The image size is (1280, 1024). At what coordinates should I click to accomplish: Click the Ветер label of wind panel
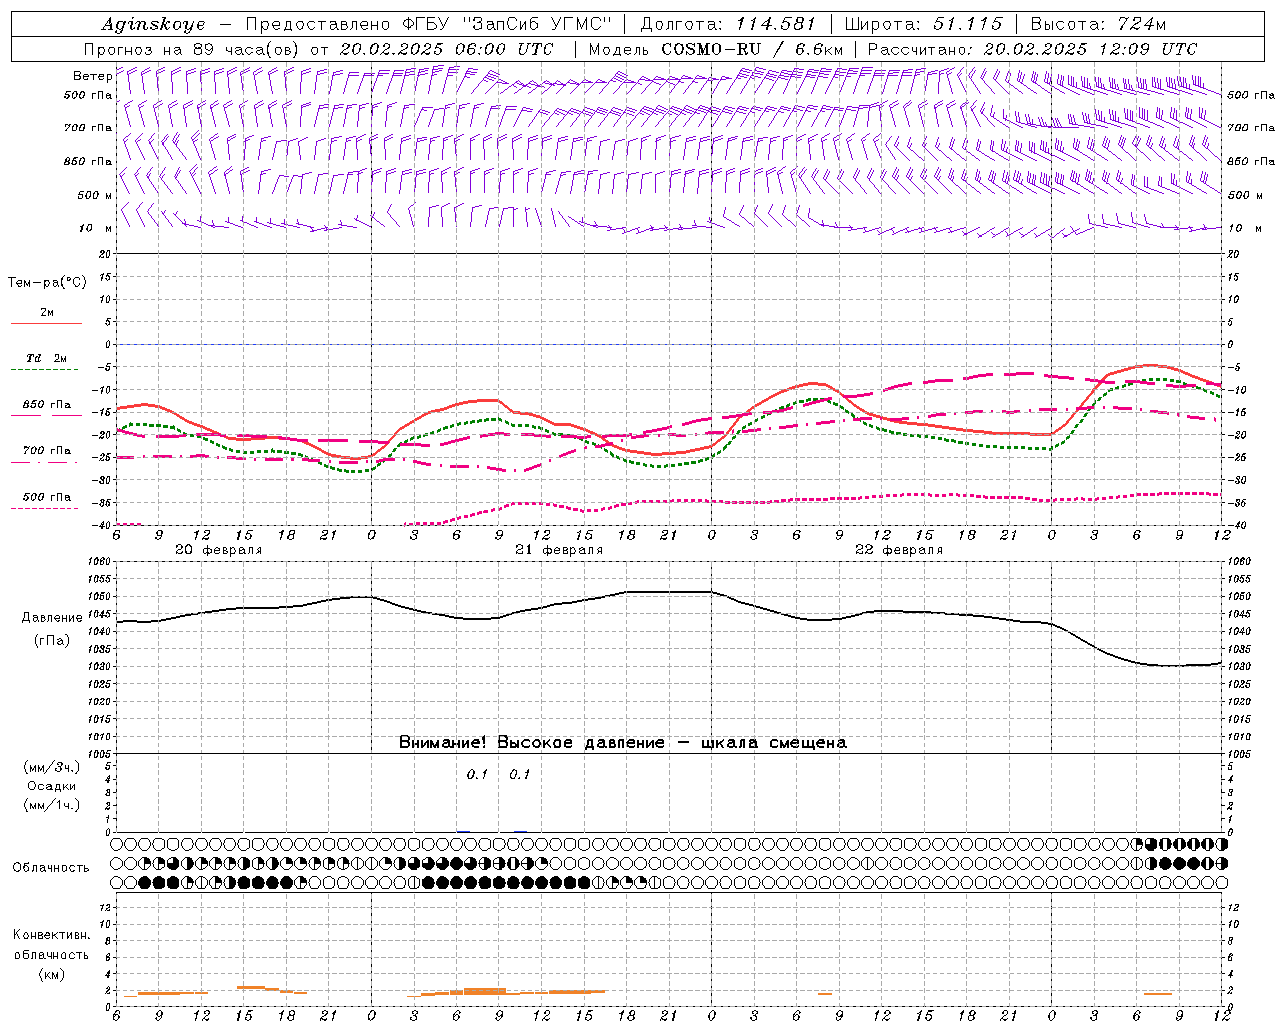(92, 76)
